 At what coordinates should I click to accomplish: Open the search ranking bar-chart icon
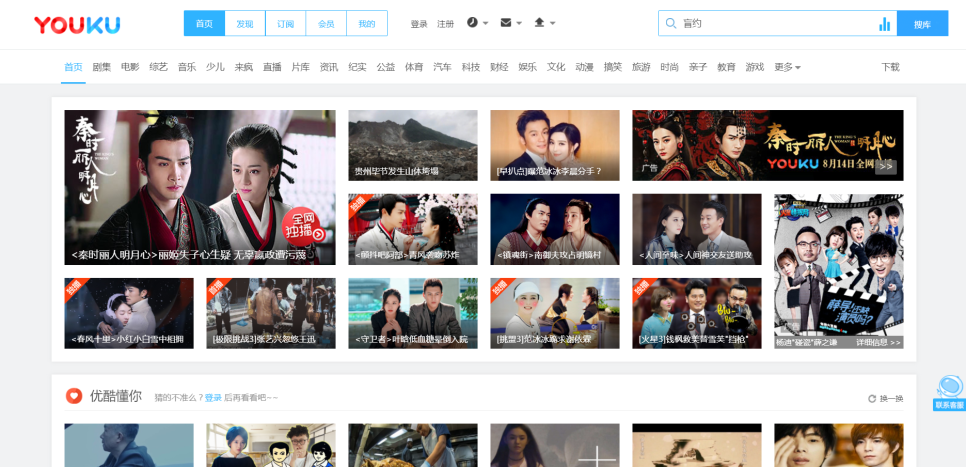click(885, 23)
